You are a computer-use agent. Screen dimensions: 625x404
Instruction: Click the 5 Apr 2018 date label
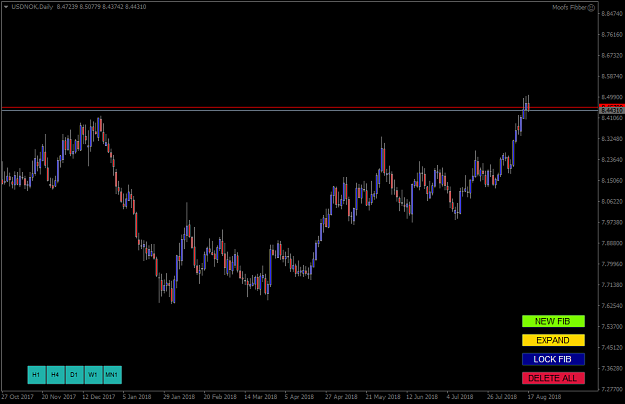point(299,397)
